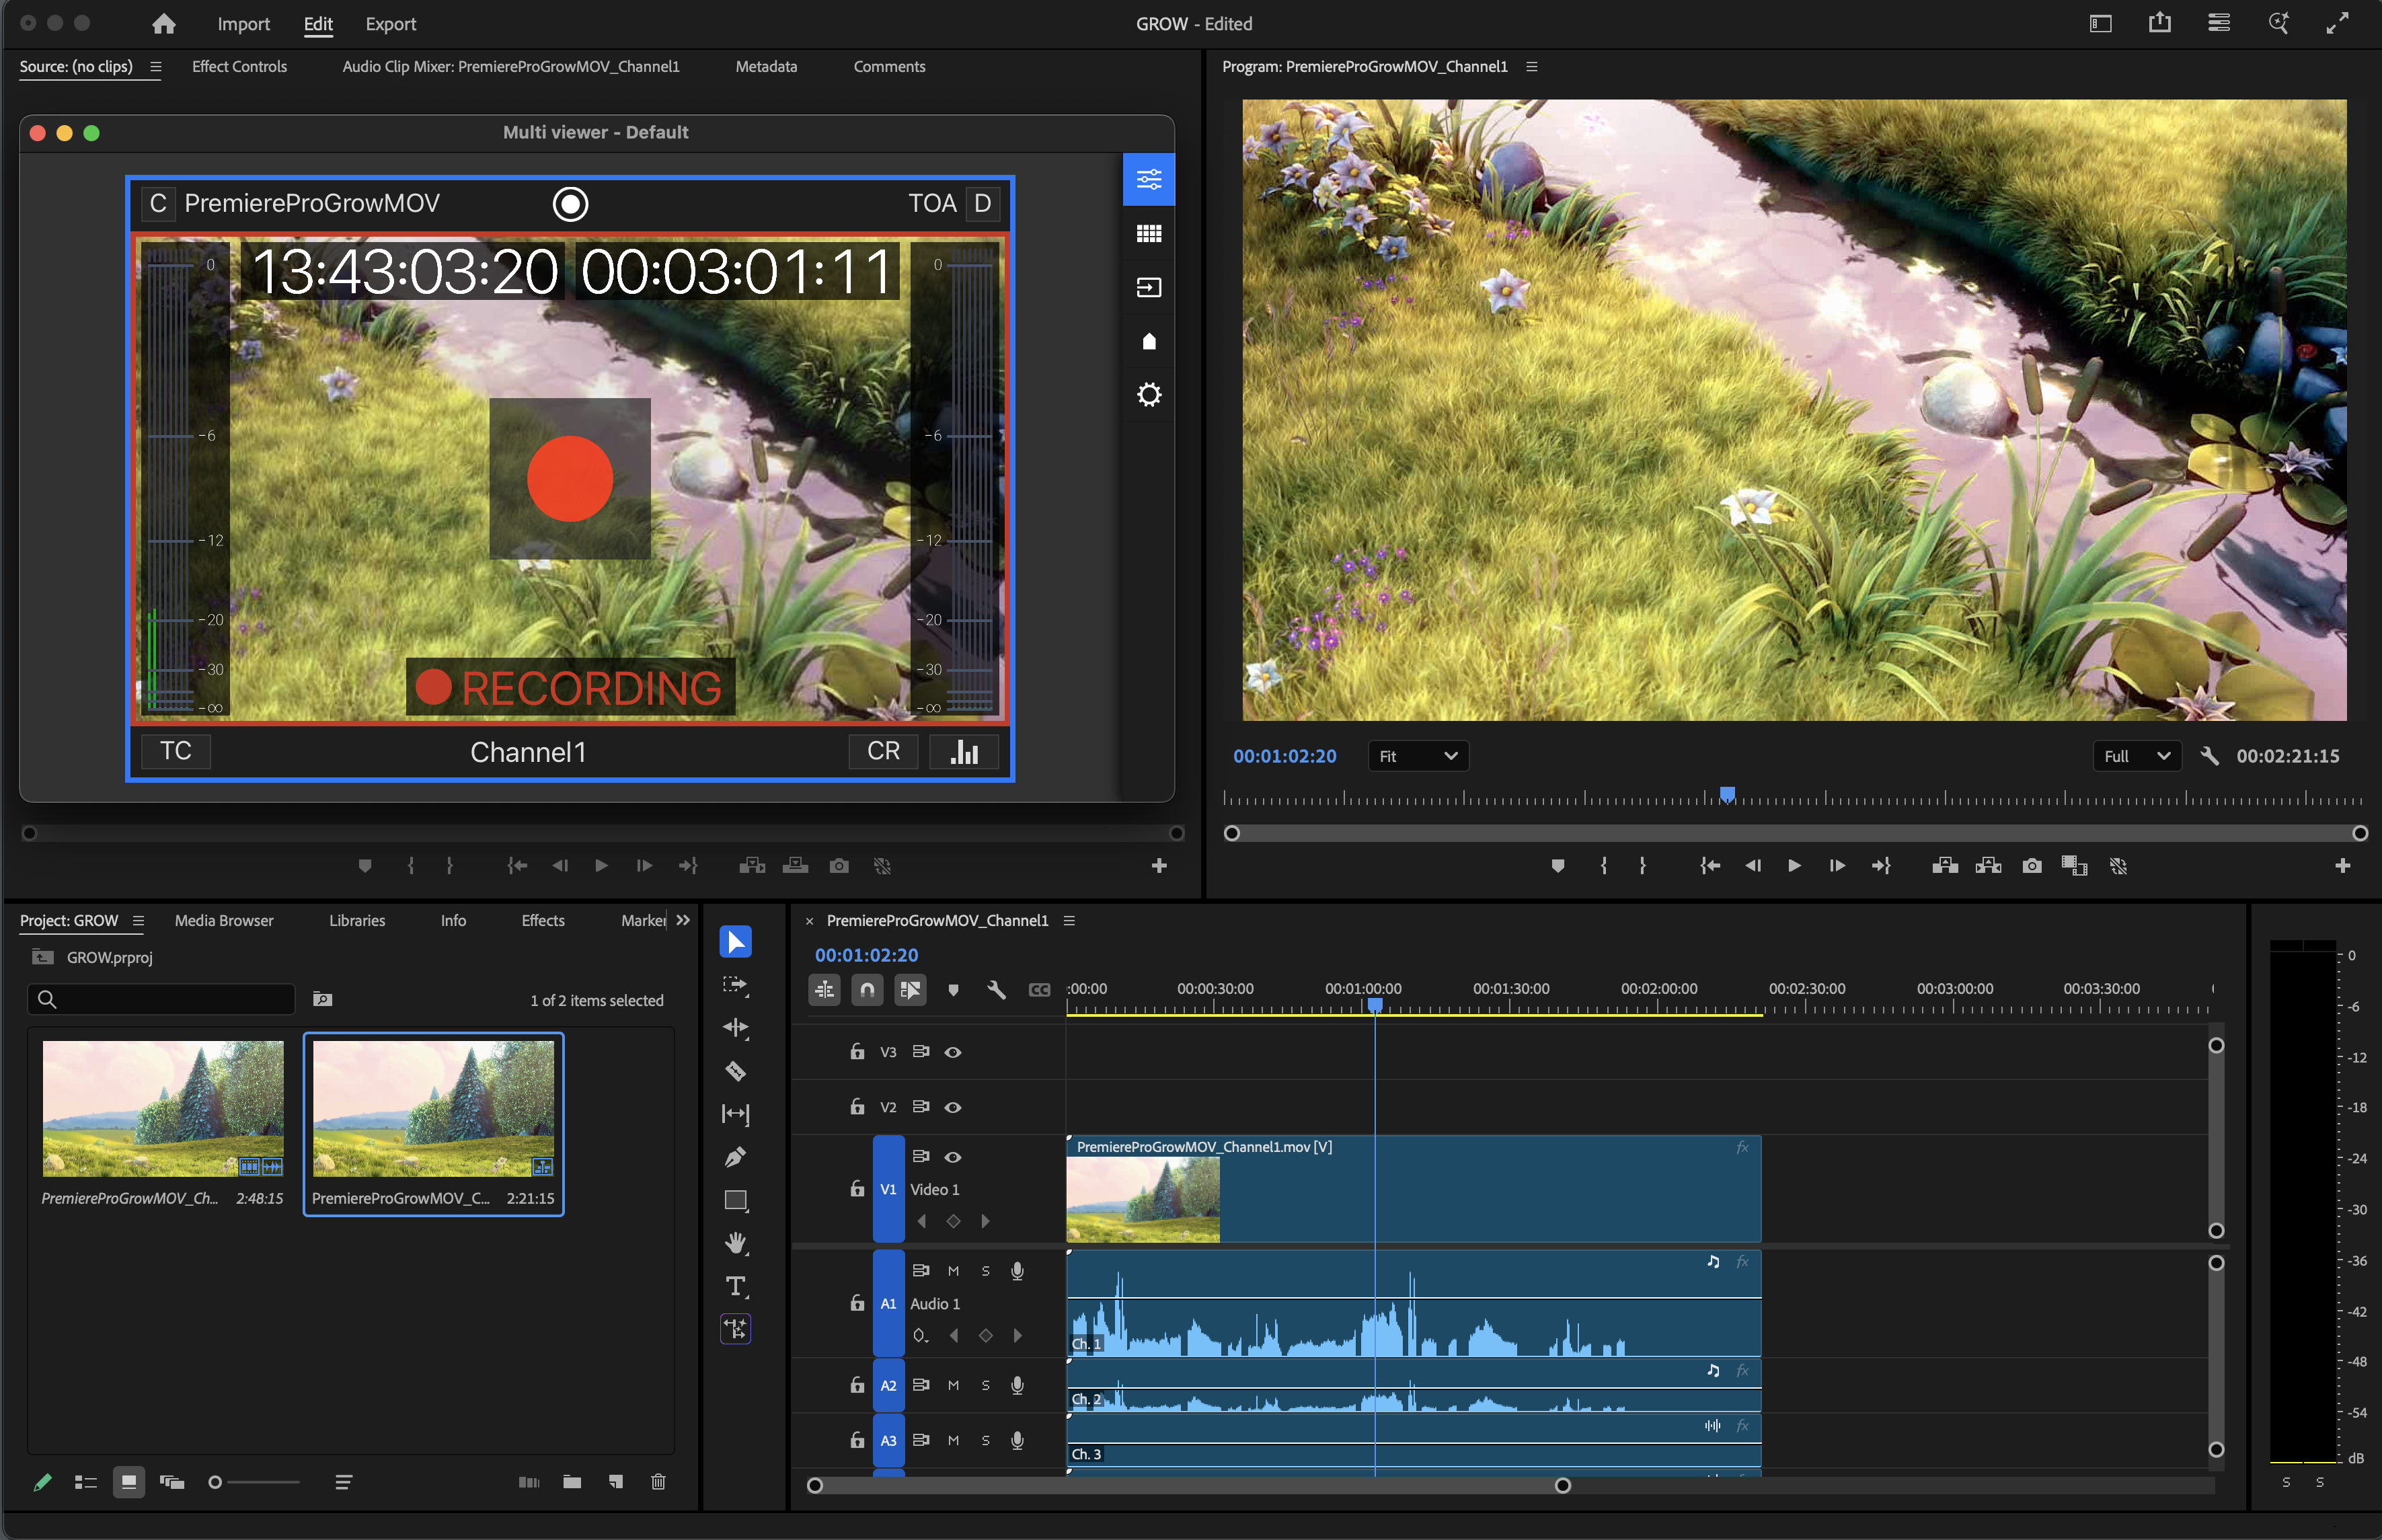Viewport: 2382px width, 1540px height.
Task: Open grid layout in Multi viewer sidebar
Action: 1148,234
